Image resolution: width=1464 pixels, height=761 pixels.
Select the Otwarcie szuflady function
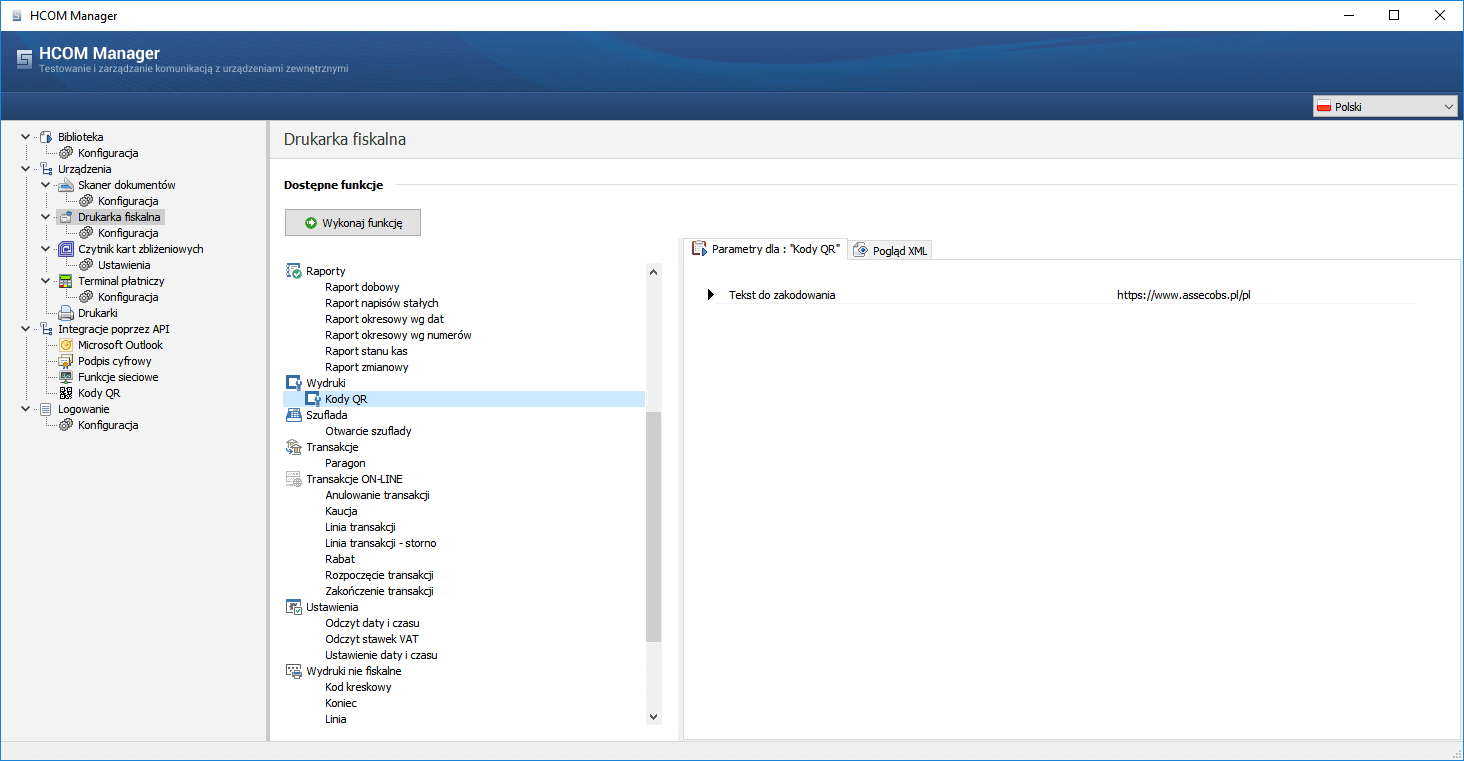point(368,431)
